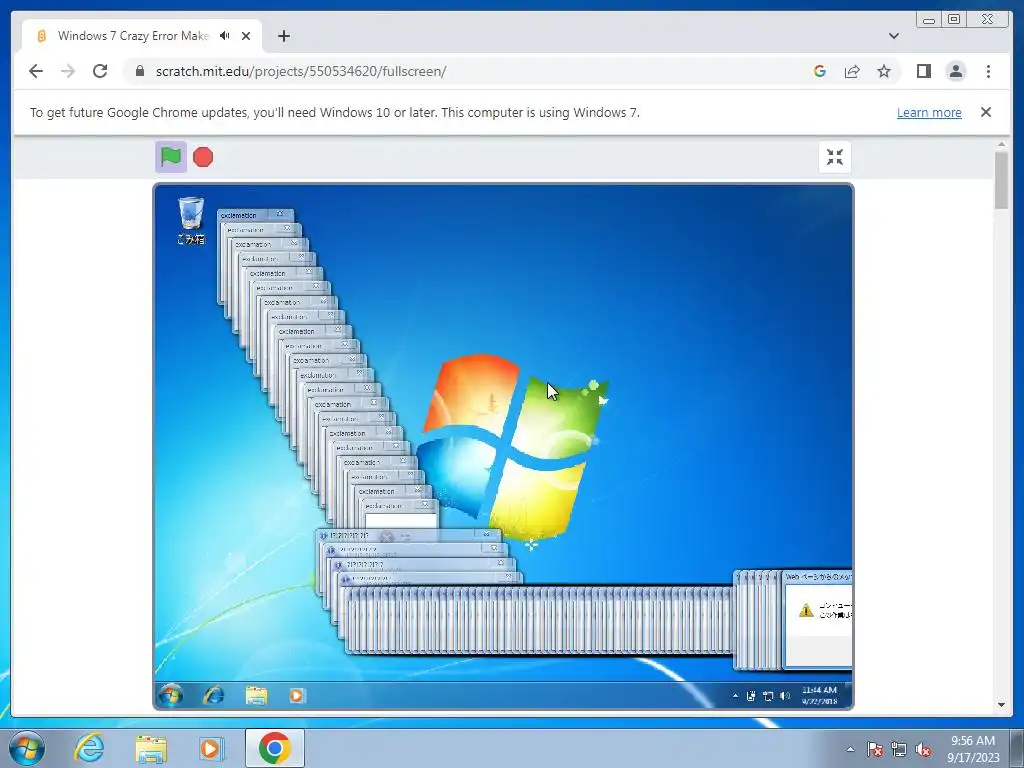
Task: Mute the tab via the speaker icon
Action: [225, 36]
